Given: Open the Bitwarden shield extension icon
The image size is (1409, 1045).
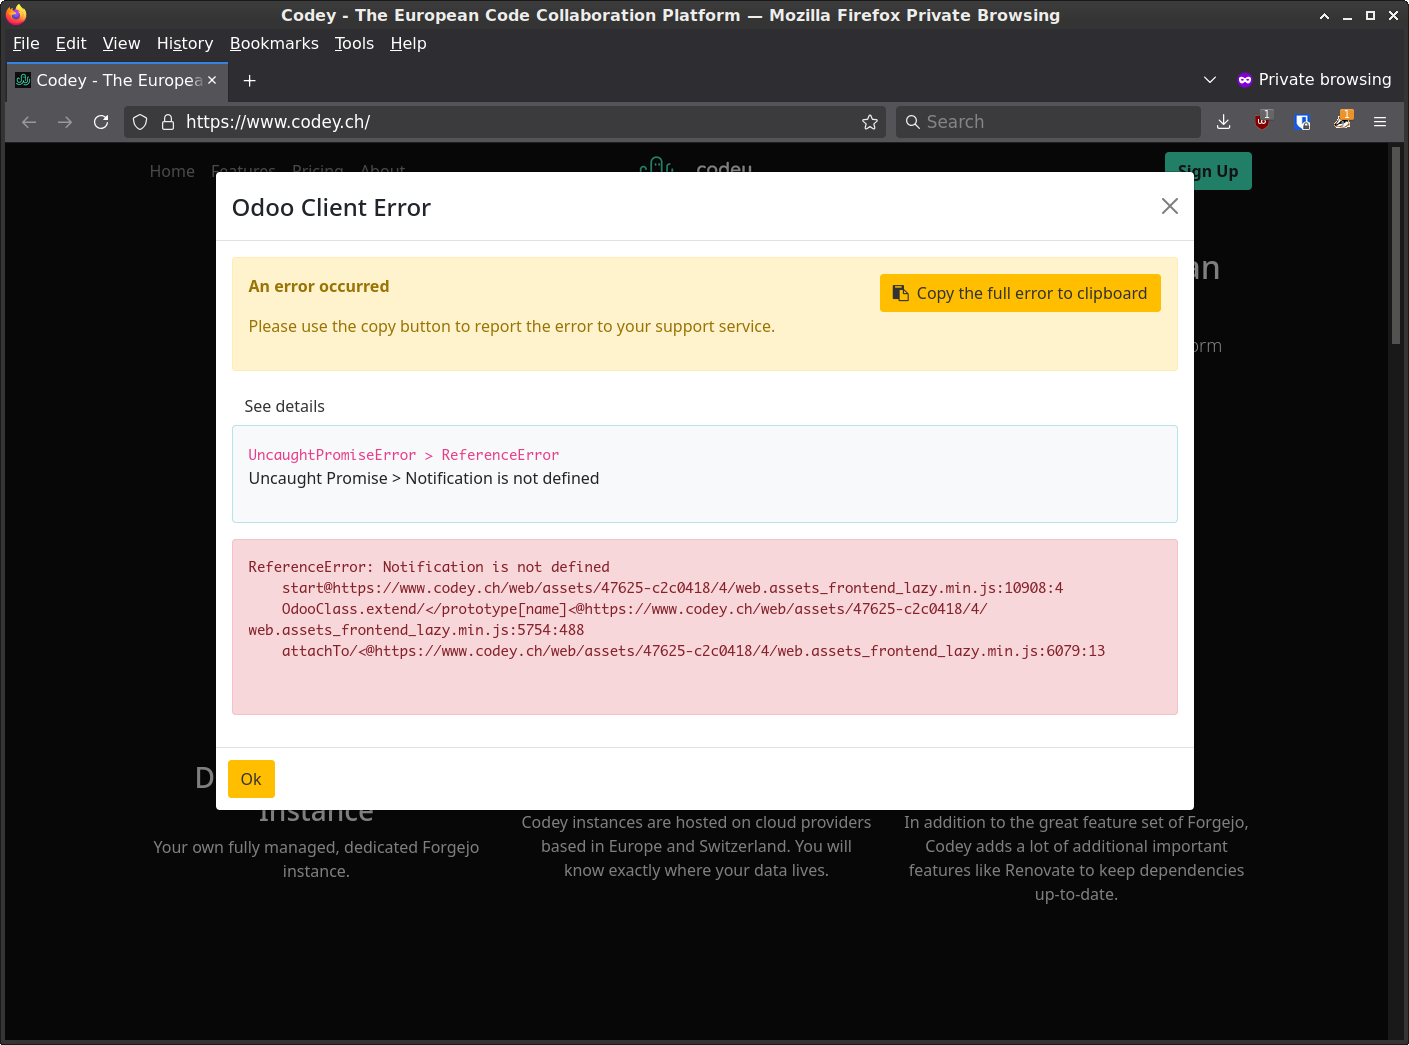Looking at the screenshot, I should click(1302, 122).
